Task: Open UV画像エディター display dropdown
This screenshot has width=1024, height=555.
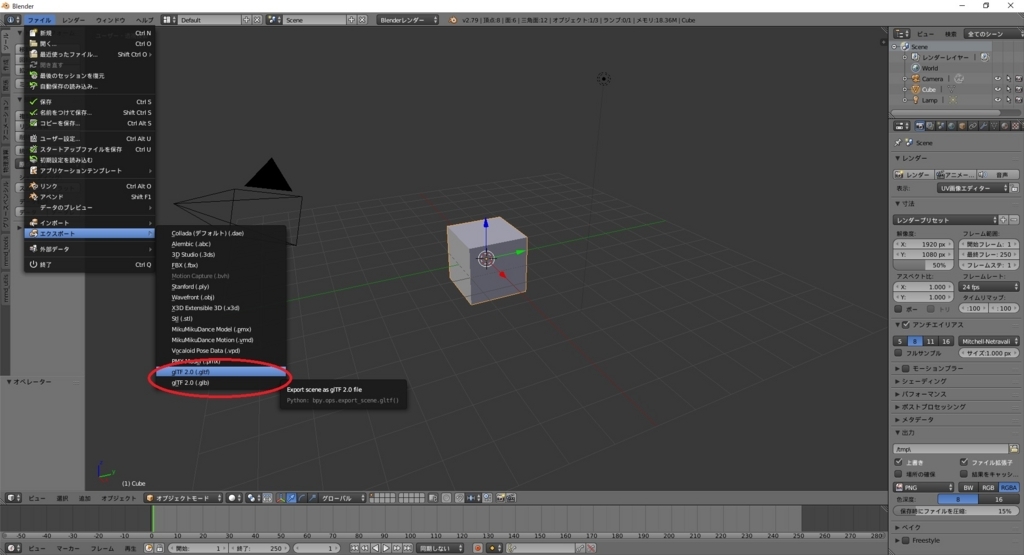Action: point(973,188)
